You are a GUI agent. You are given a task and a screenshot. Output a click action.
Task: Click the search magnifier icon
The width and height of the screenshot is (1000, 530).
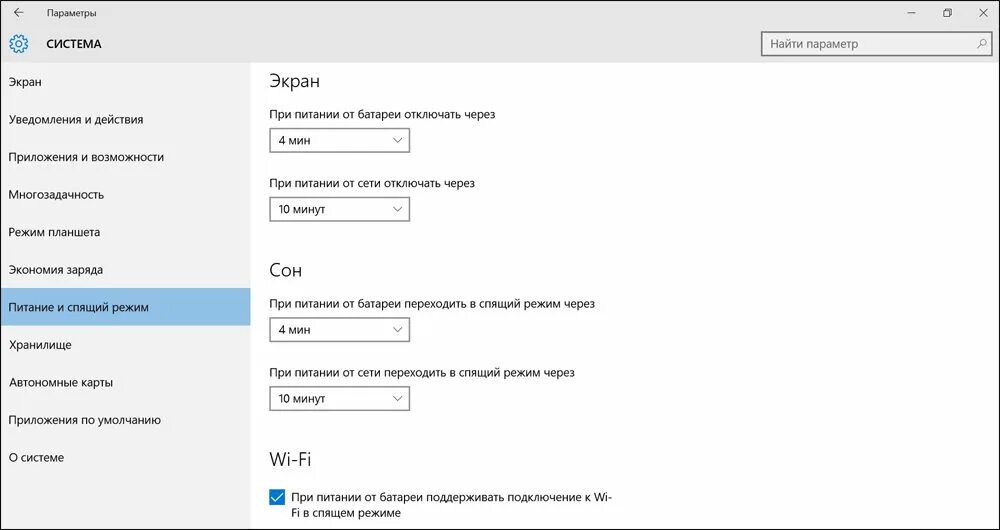pos(982,44)
